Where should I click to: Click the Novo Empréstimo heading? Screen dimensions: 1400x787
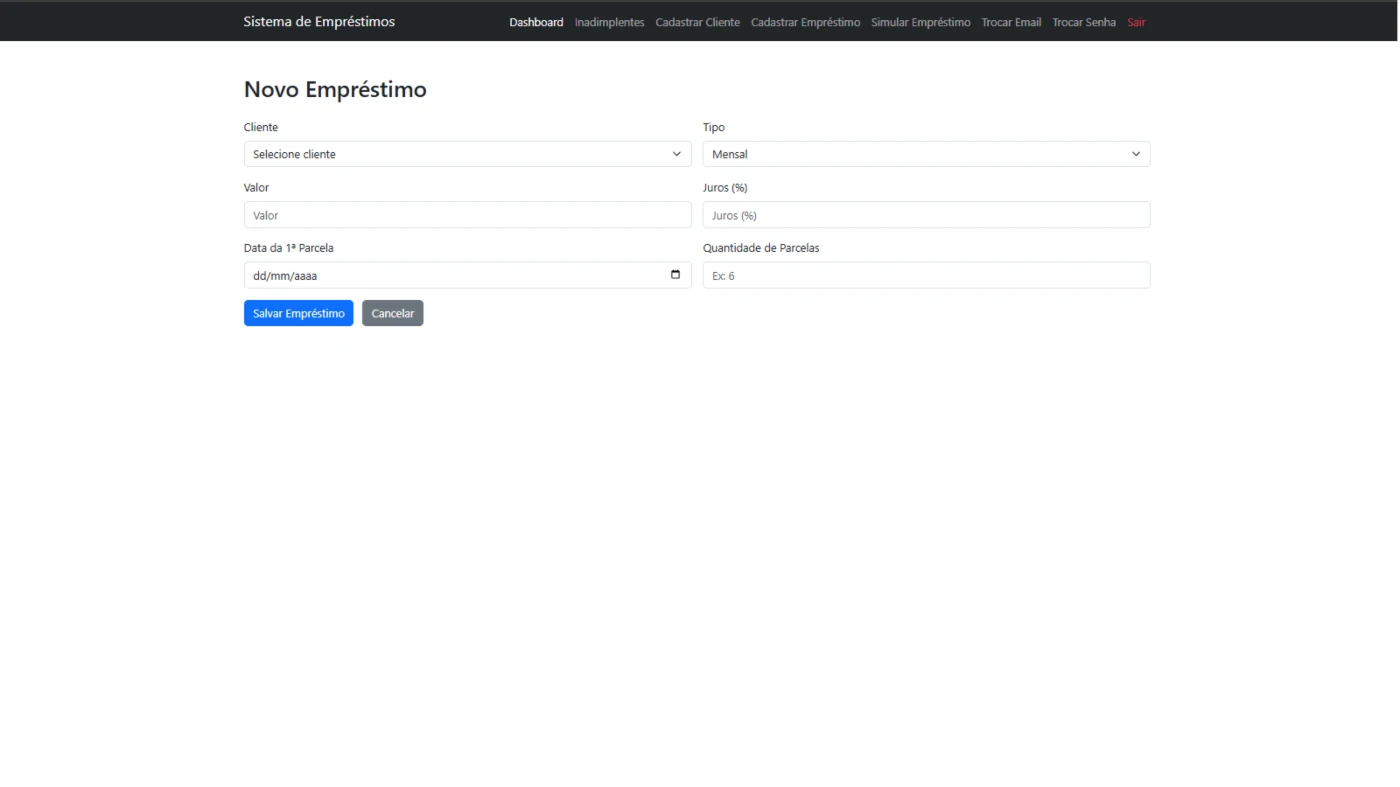click(x=335, y=89)
